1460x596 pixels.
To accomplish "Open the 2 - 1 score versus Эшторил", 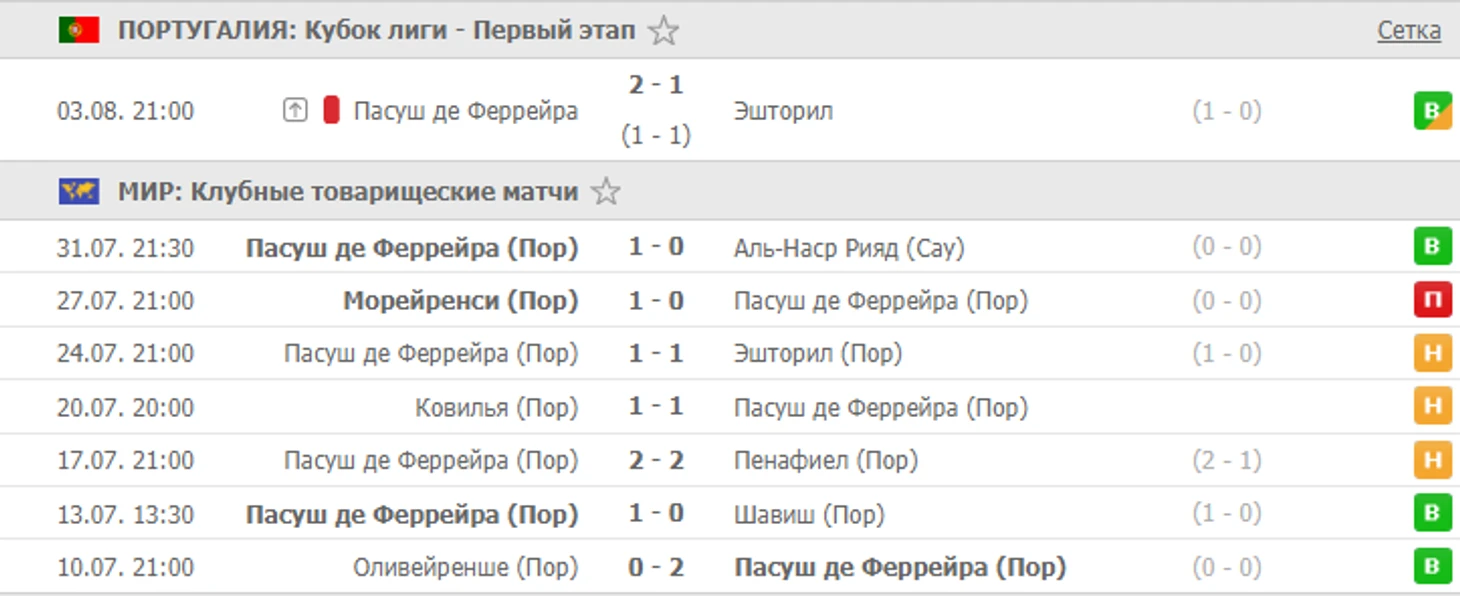I will pos(656,85).
